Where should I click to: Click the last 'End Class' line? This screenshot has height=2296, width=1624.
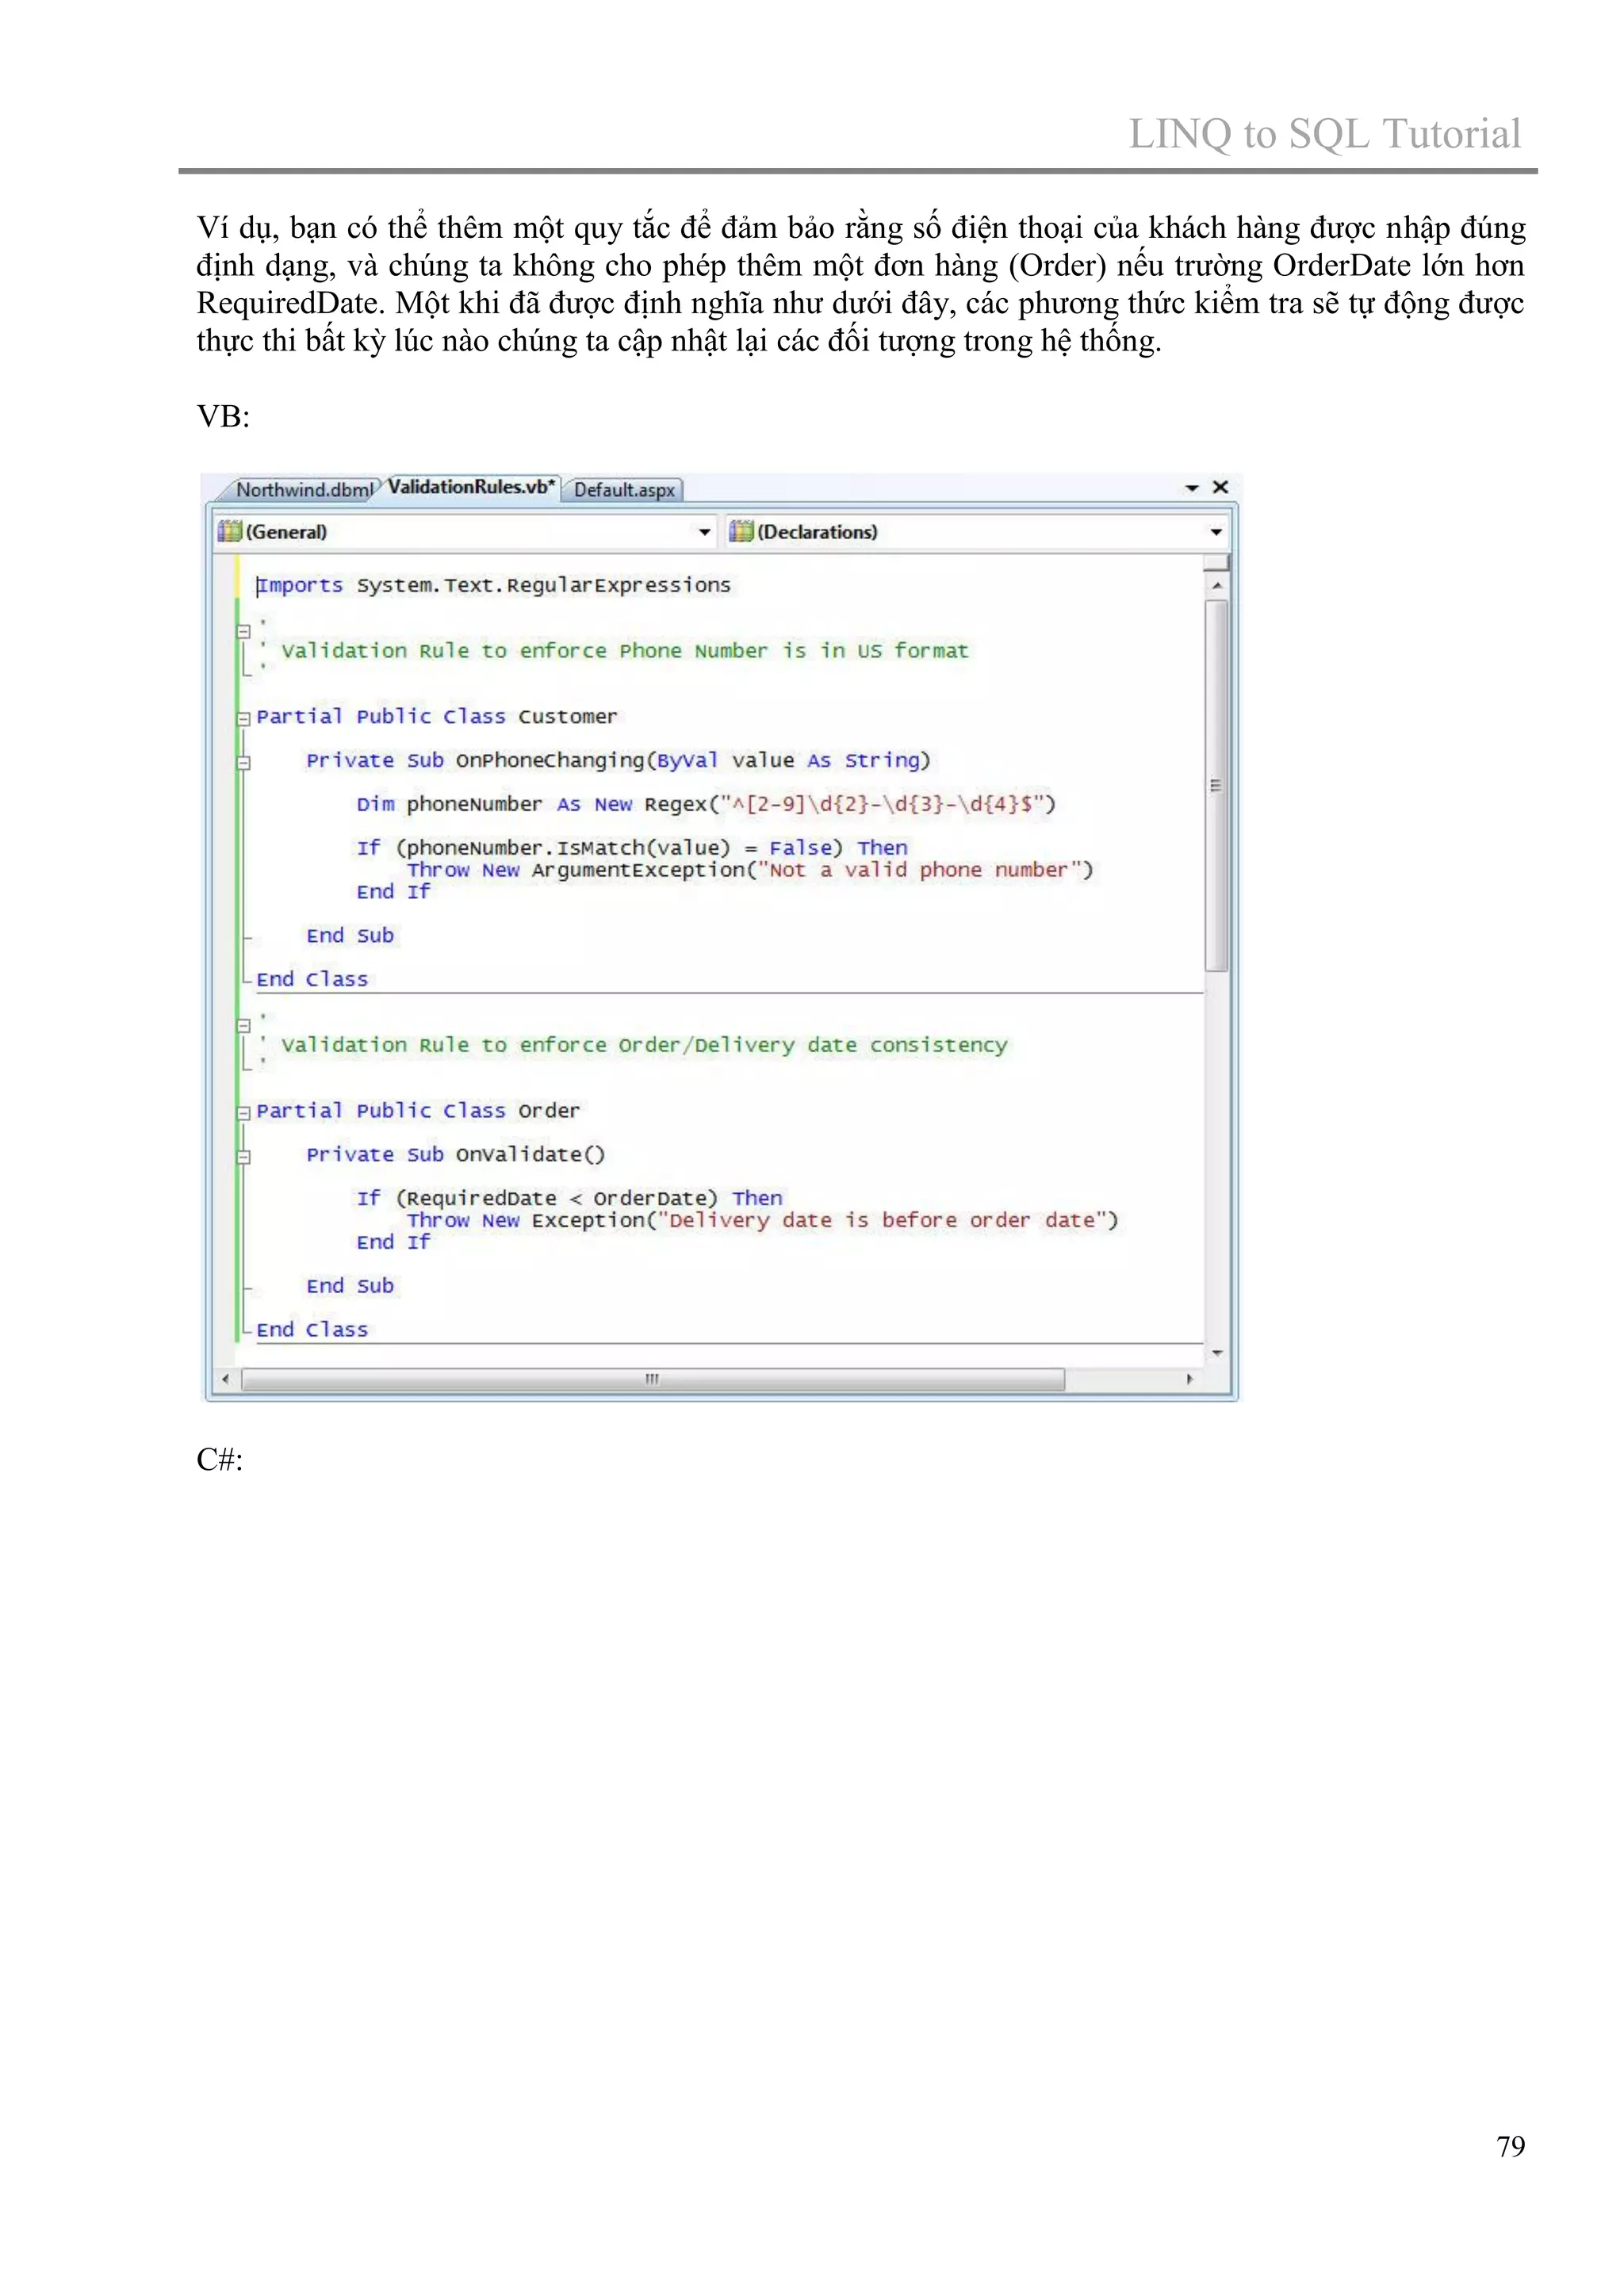click(312, 1329)
